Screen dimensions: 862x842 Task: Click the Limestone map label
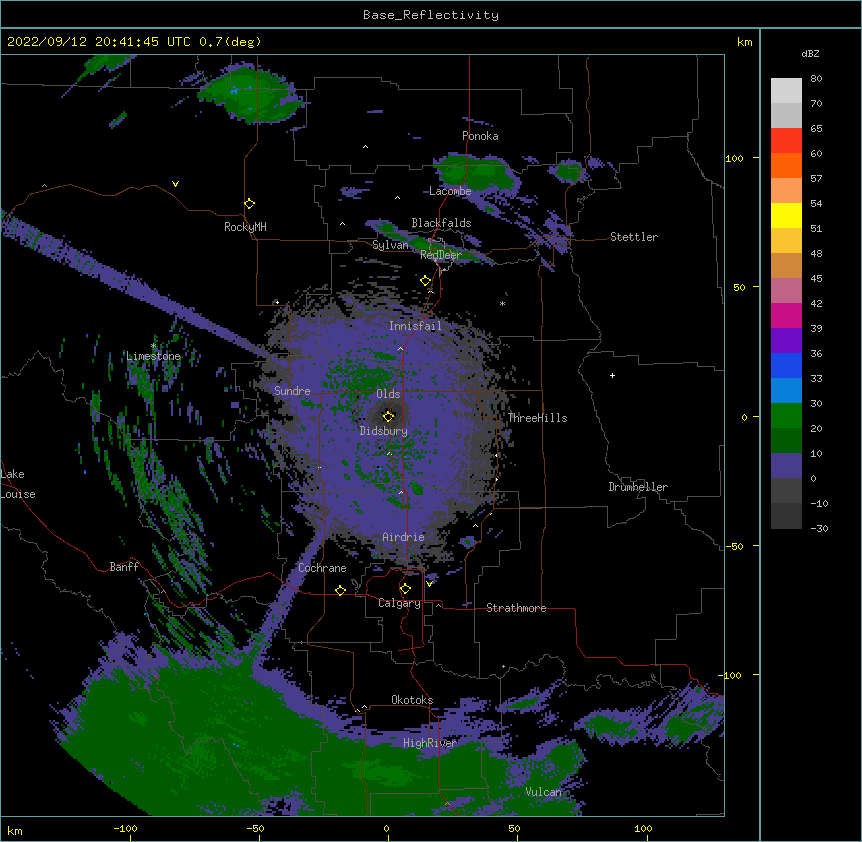click(x=153, y=356)
